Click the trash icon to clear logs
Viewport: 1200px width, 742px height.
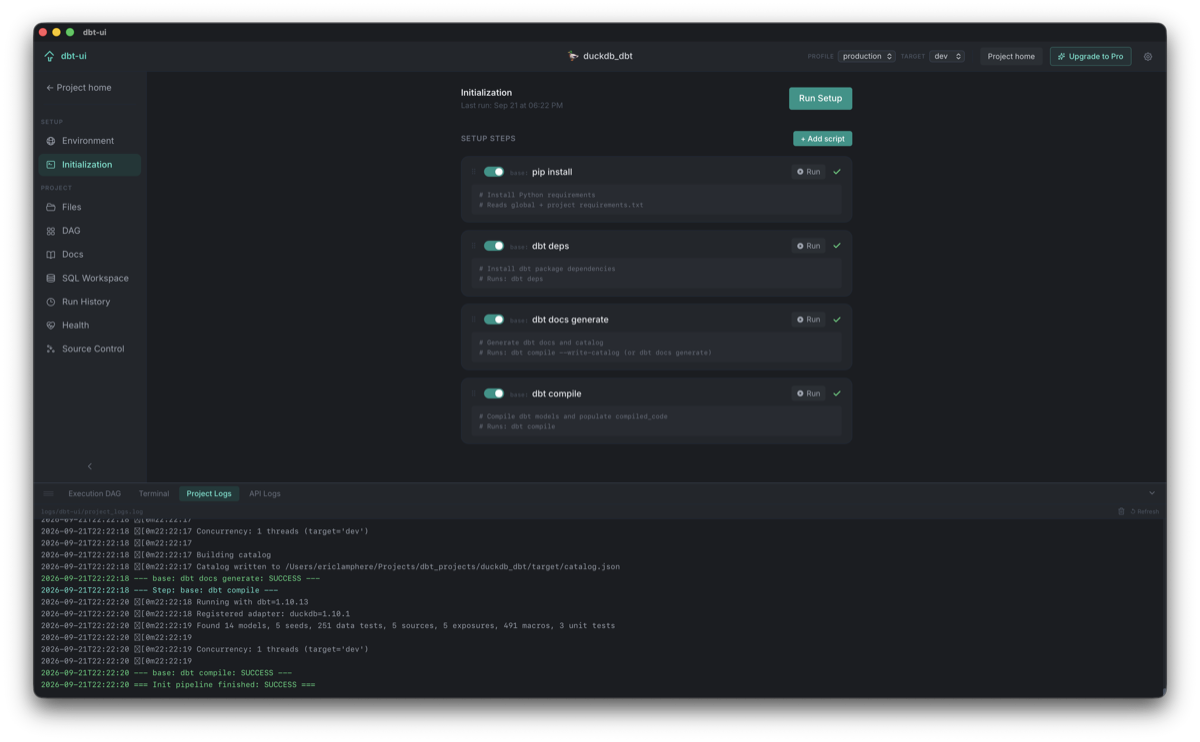coord(1121,511)
